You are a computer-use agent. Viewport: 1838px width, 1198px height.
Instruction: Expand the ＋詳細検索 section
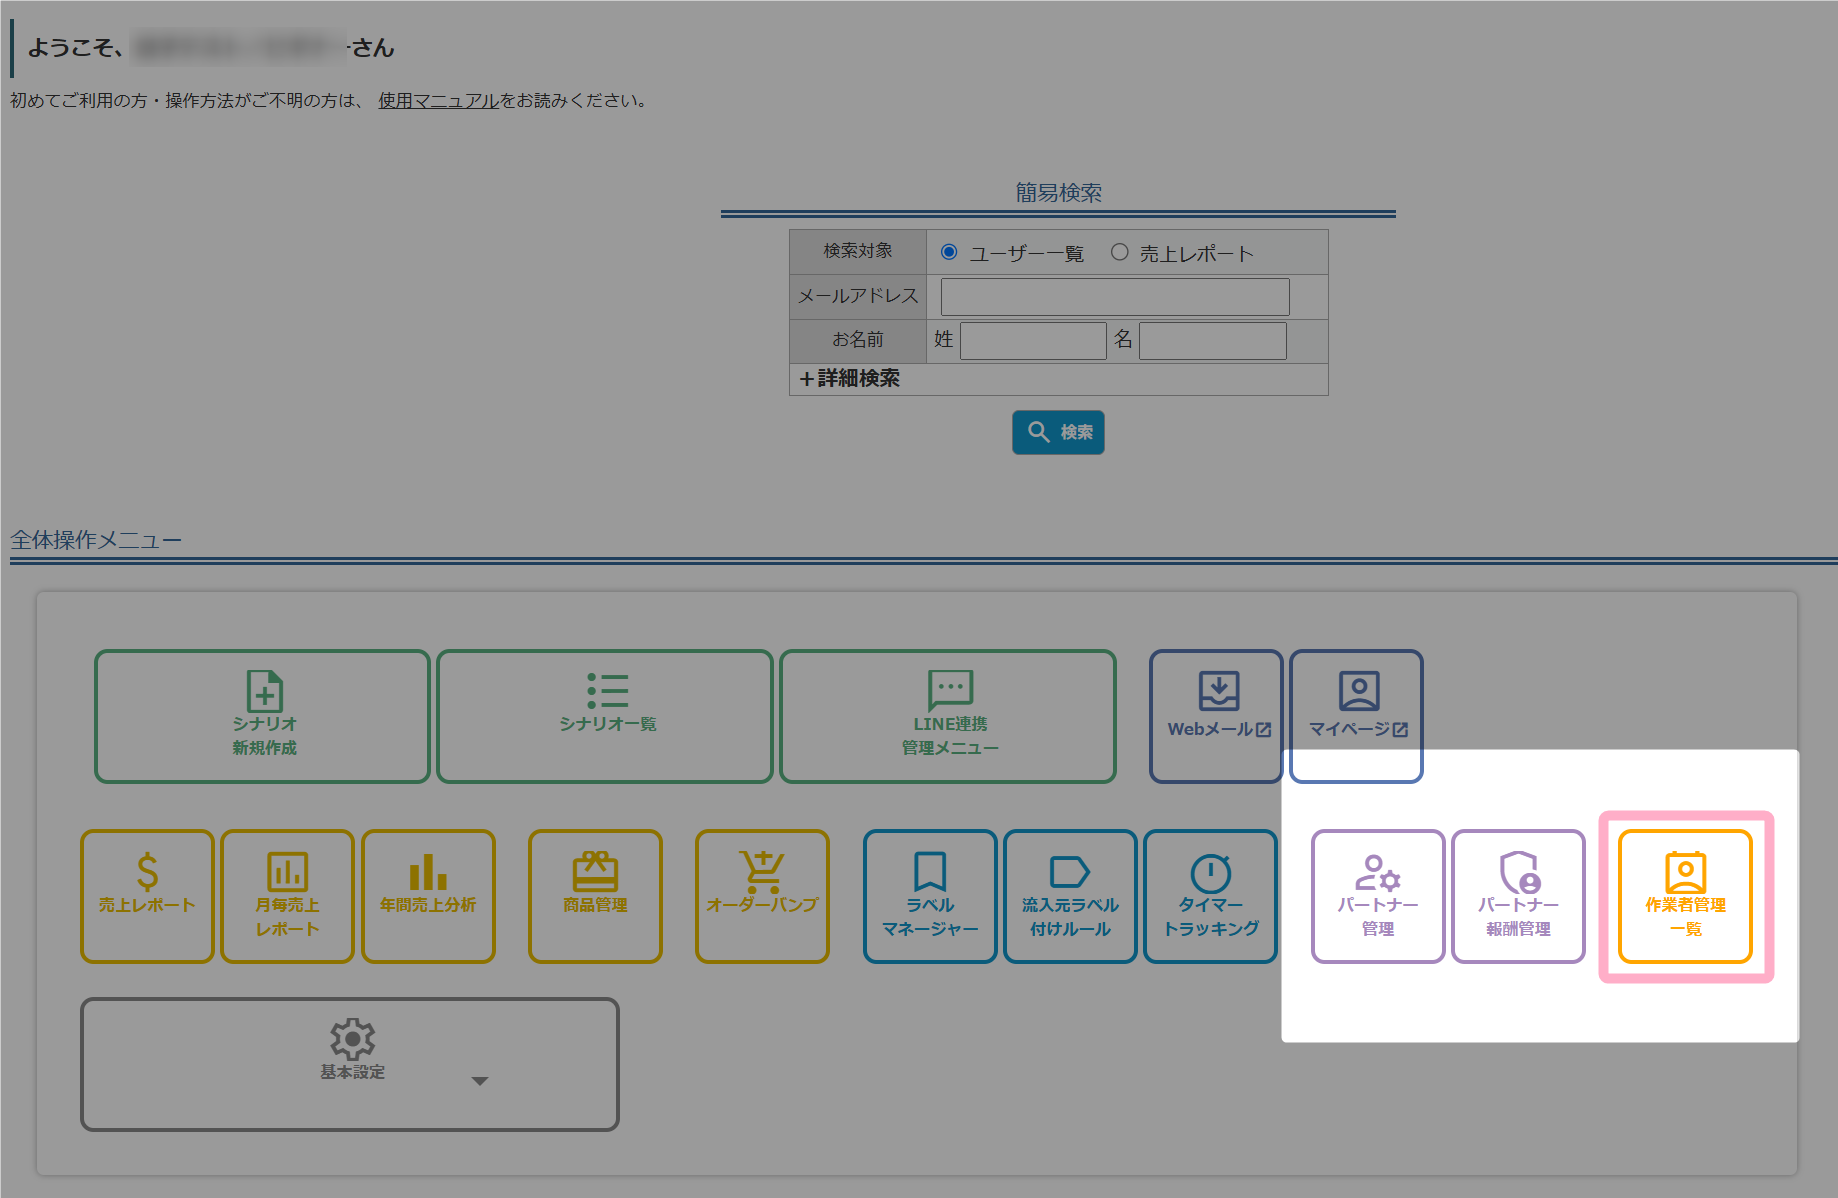pos(850,379)
